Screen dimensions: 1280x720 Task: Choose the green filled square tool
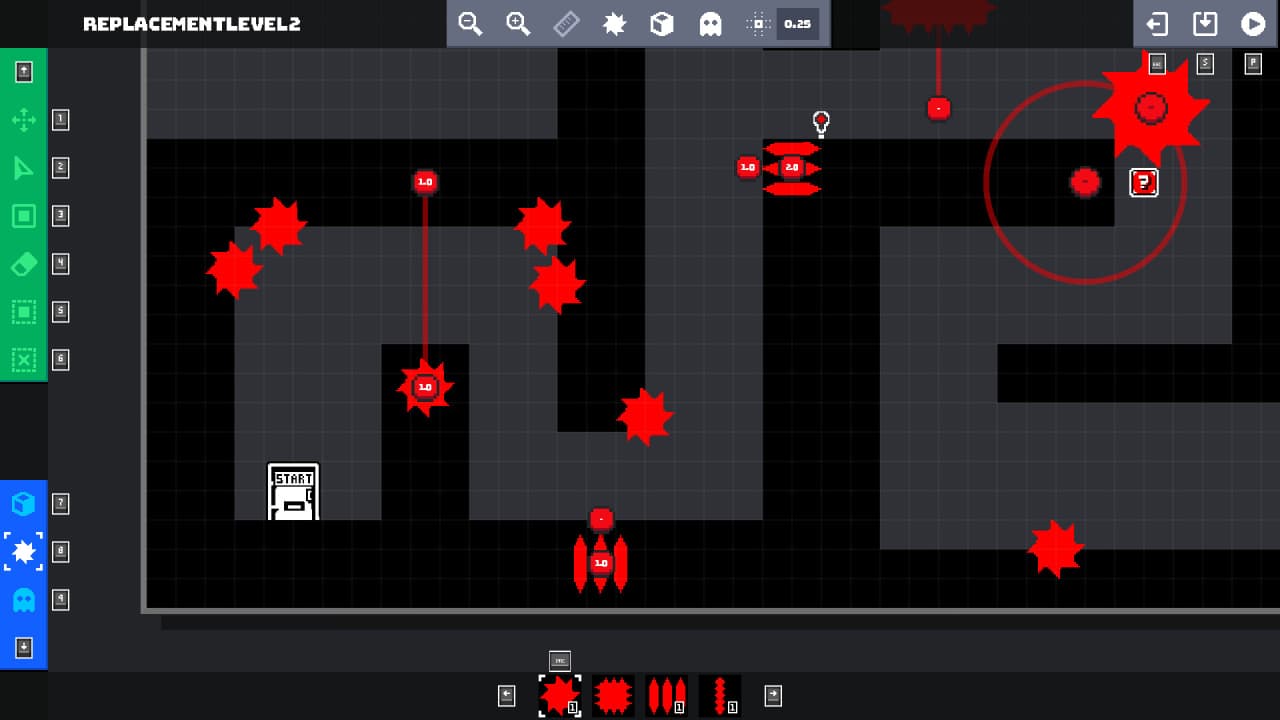pos(24,216)
